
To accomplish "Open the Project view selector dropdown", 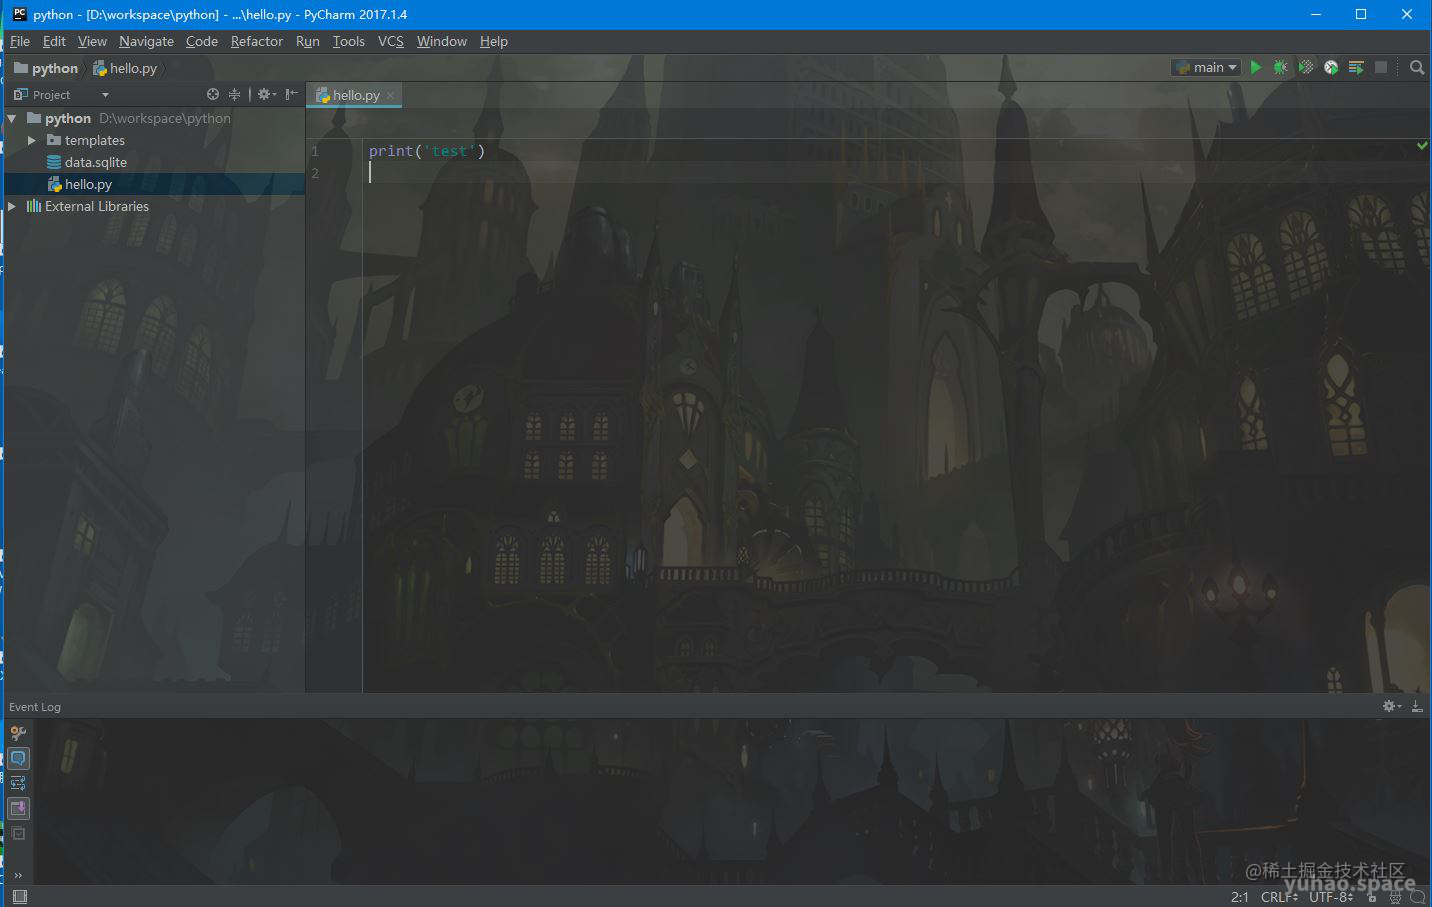I will click(105, 95).
